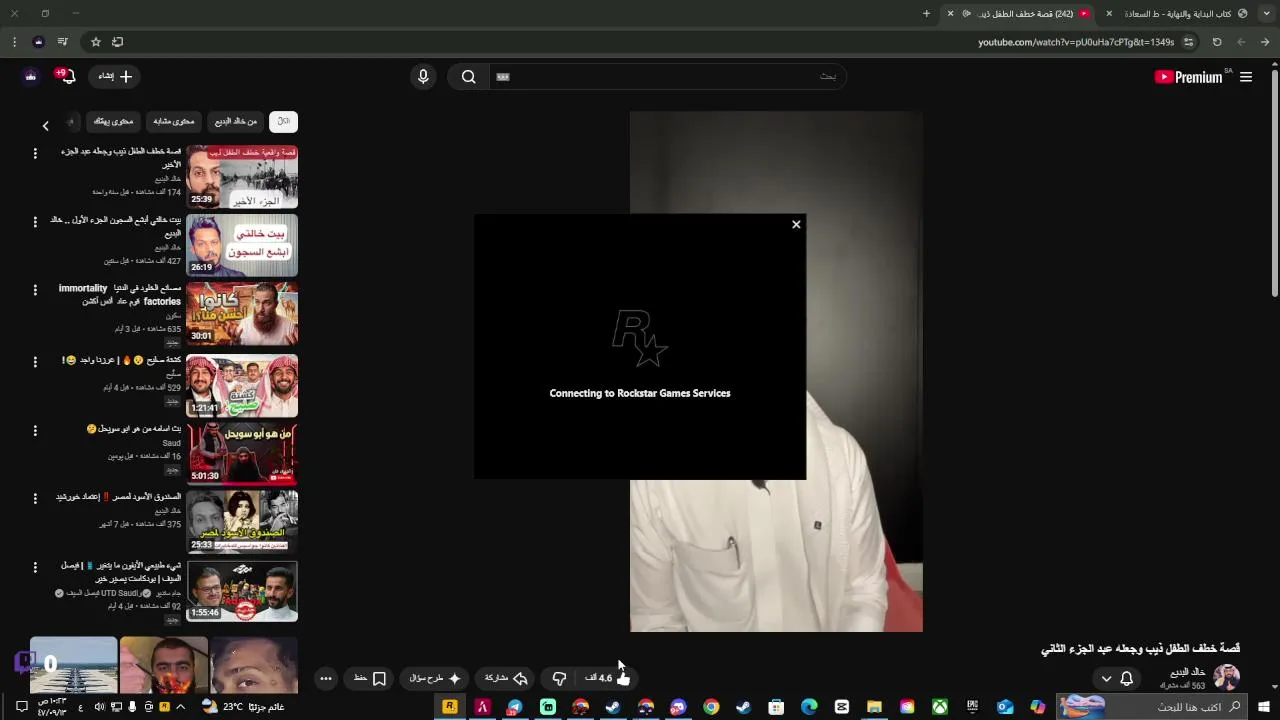The image size is (1280, 720).
Task: Click the on-screen keyboard icon in search
Action: [503, 77]
